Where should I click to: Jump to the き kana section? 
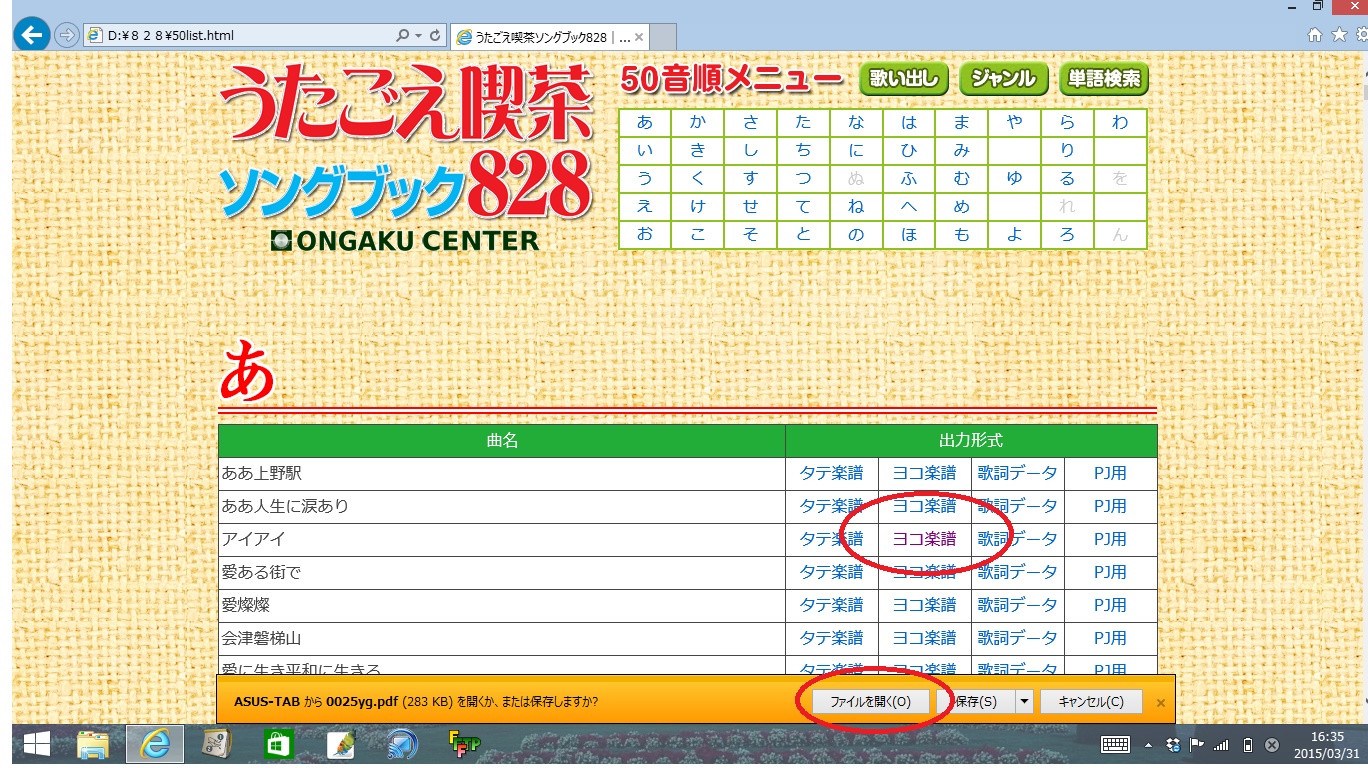point(698,151)
